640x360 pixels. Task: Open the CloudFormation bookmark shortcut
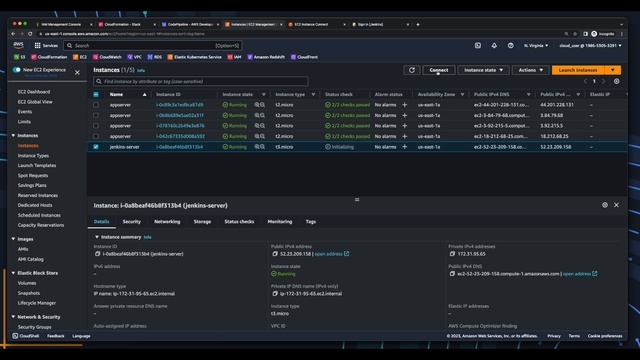[x=49, y=57]
